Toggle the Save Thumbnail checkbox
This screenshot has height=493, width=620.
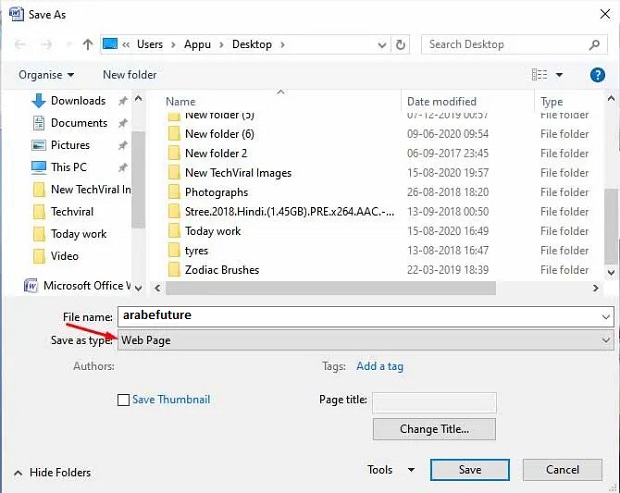tap(123, 400)
